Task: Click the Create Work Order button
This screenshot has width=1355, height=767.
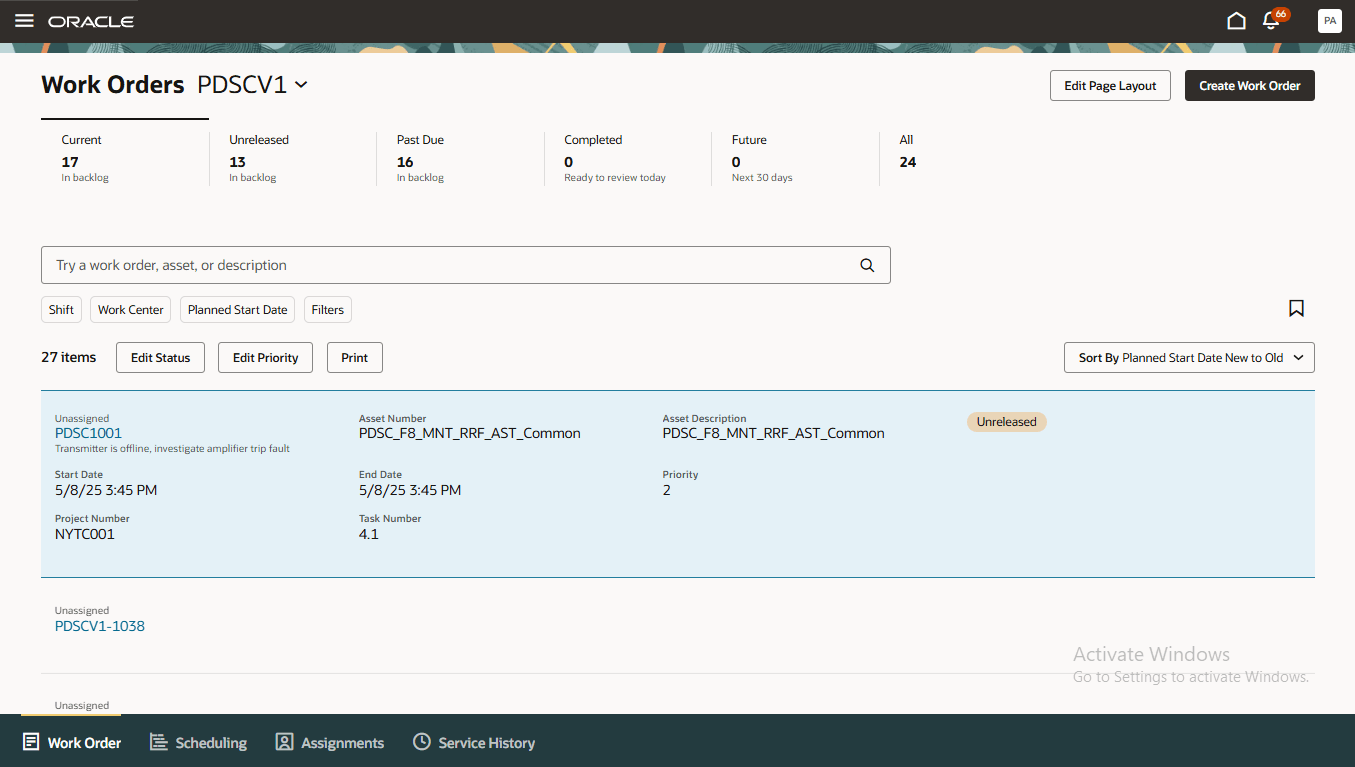Action: [1249, 85]
